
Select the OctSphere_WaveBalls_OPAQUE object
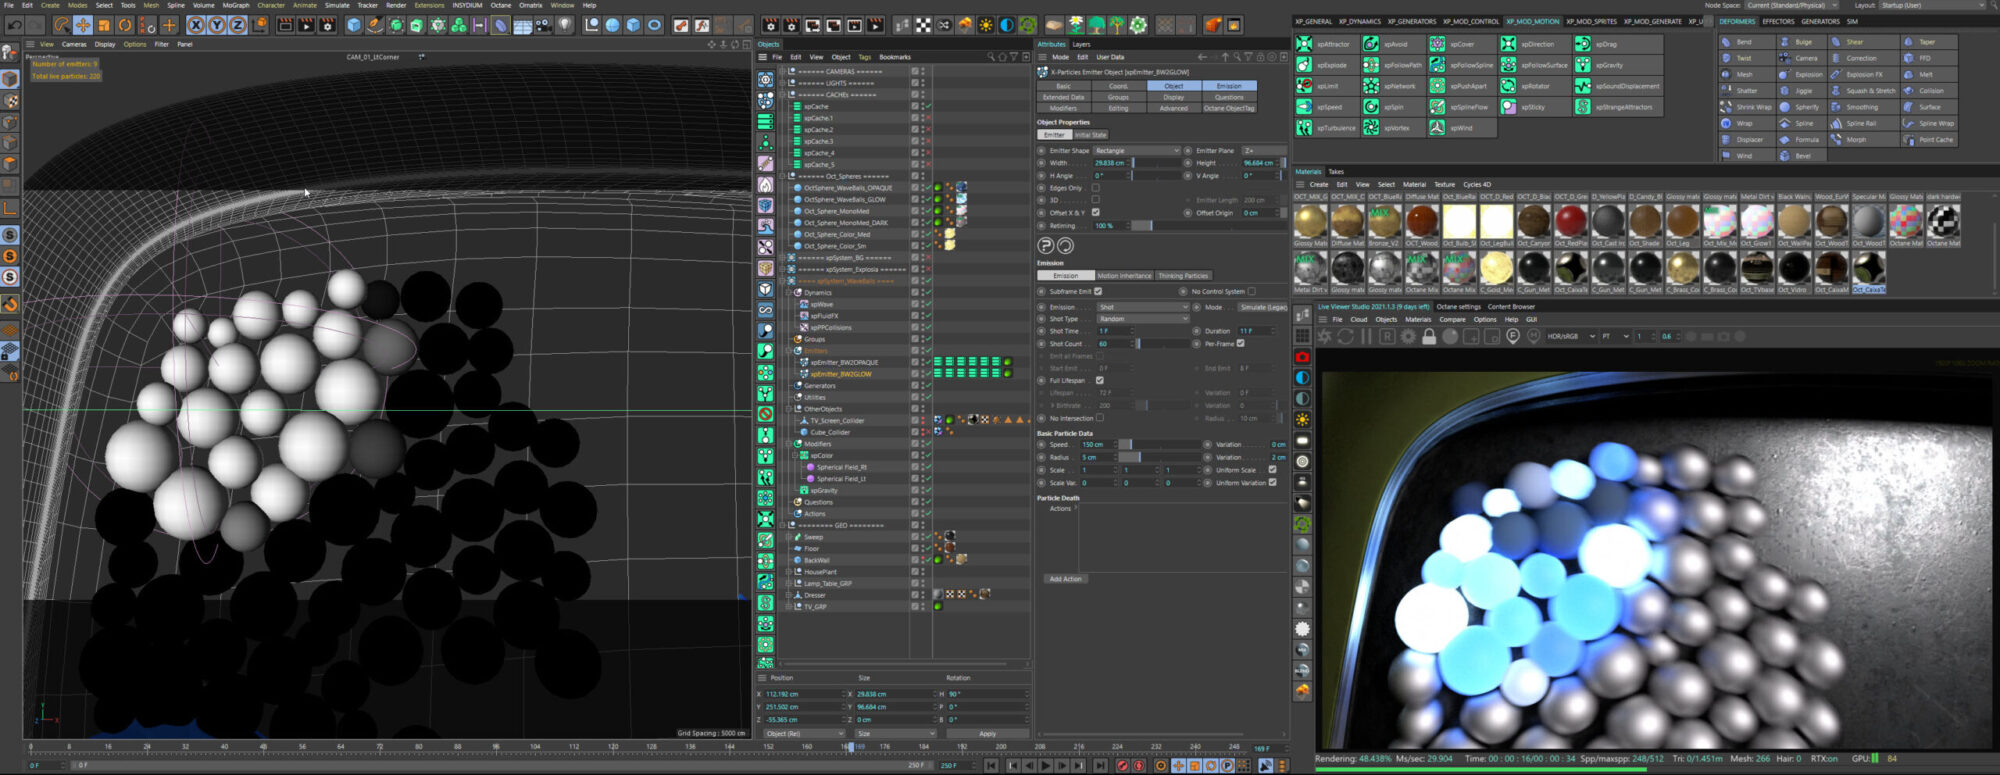[x=848, y=188]
